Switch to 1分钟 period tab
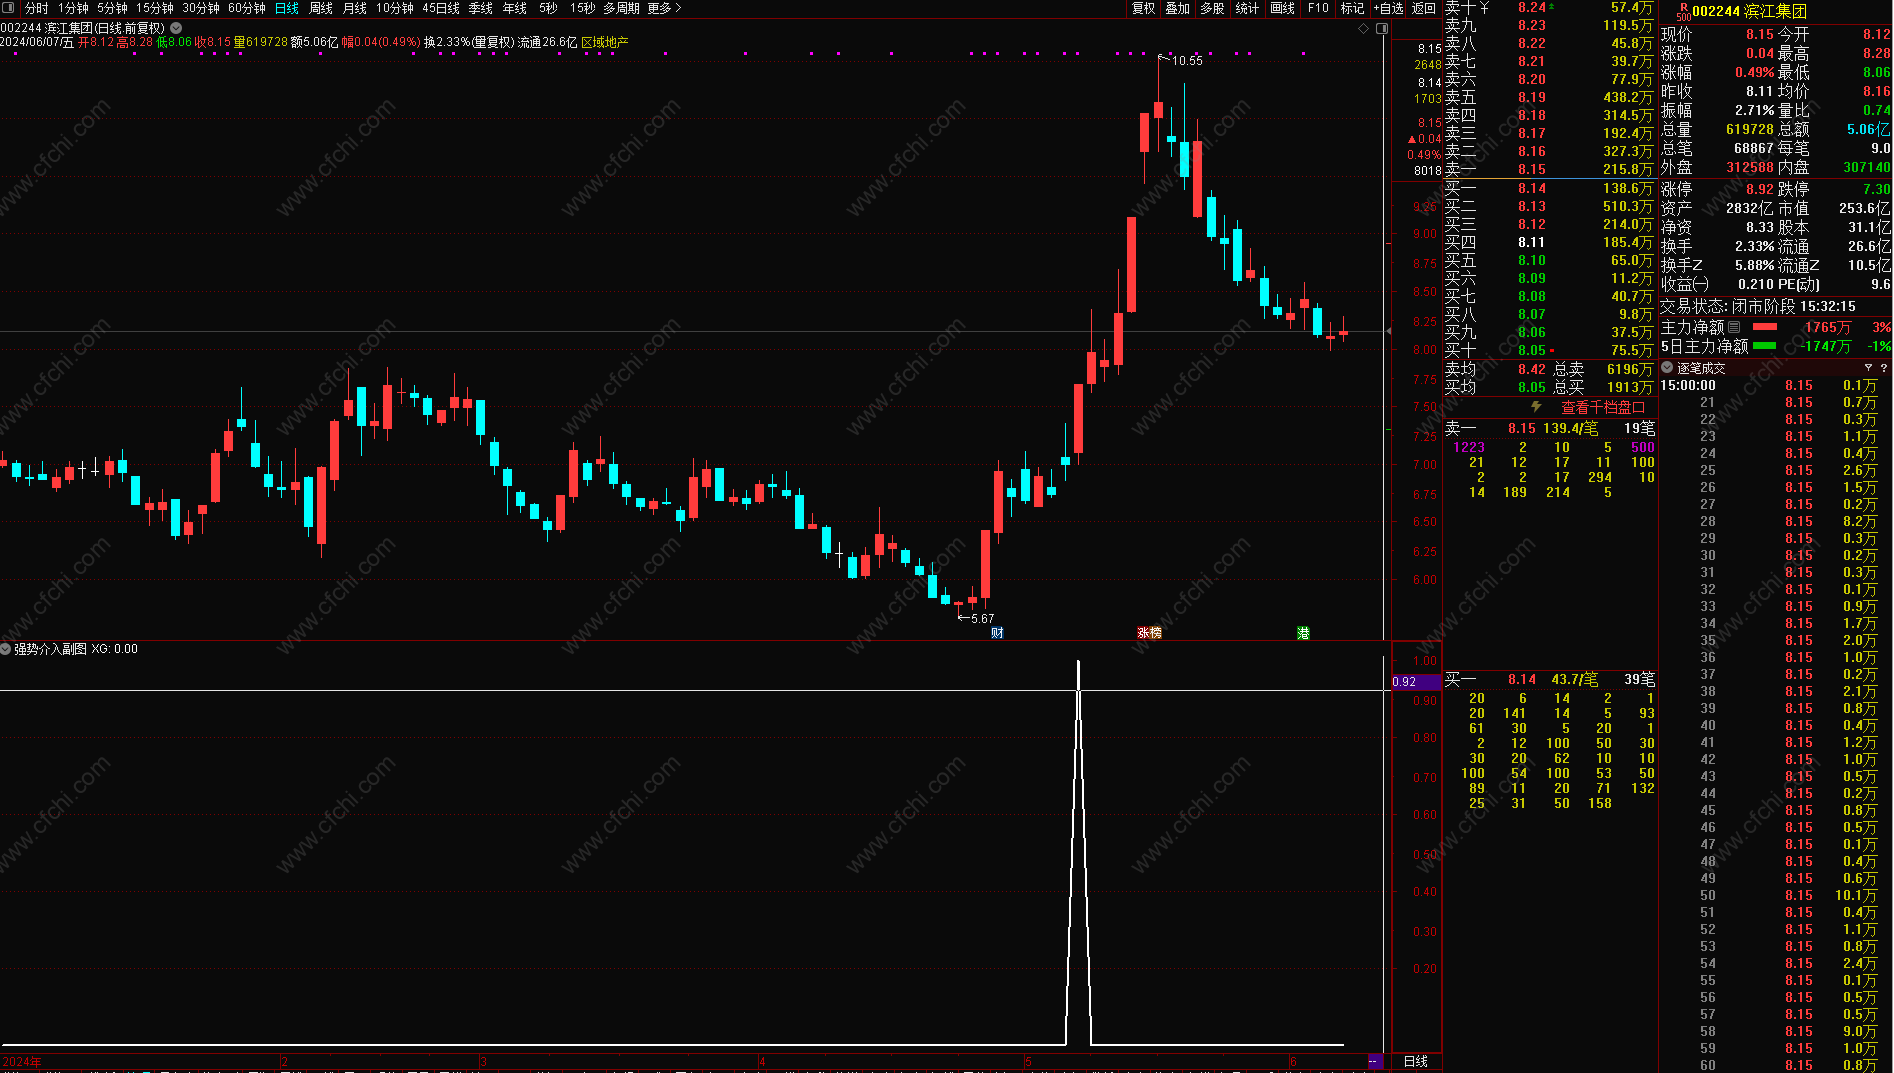 (x=73, y=8)
